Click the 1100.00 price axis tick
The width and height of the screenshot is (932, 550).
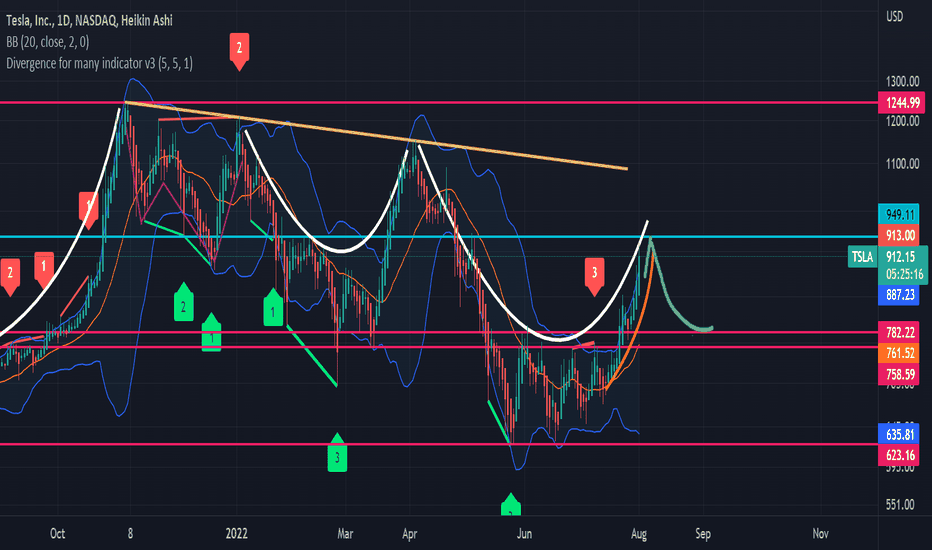click(x=902, y=164)
